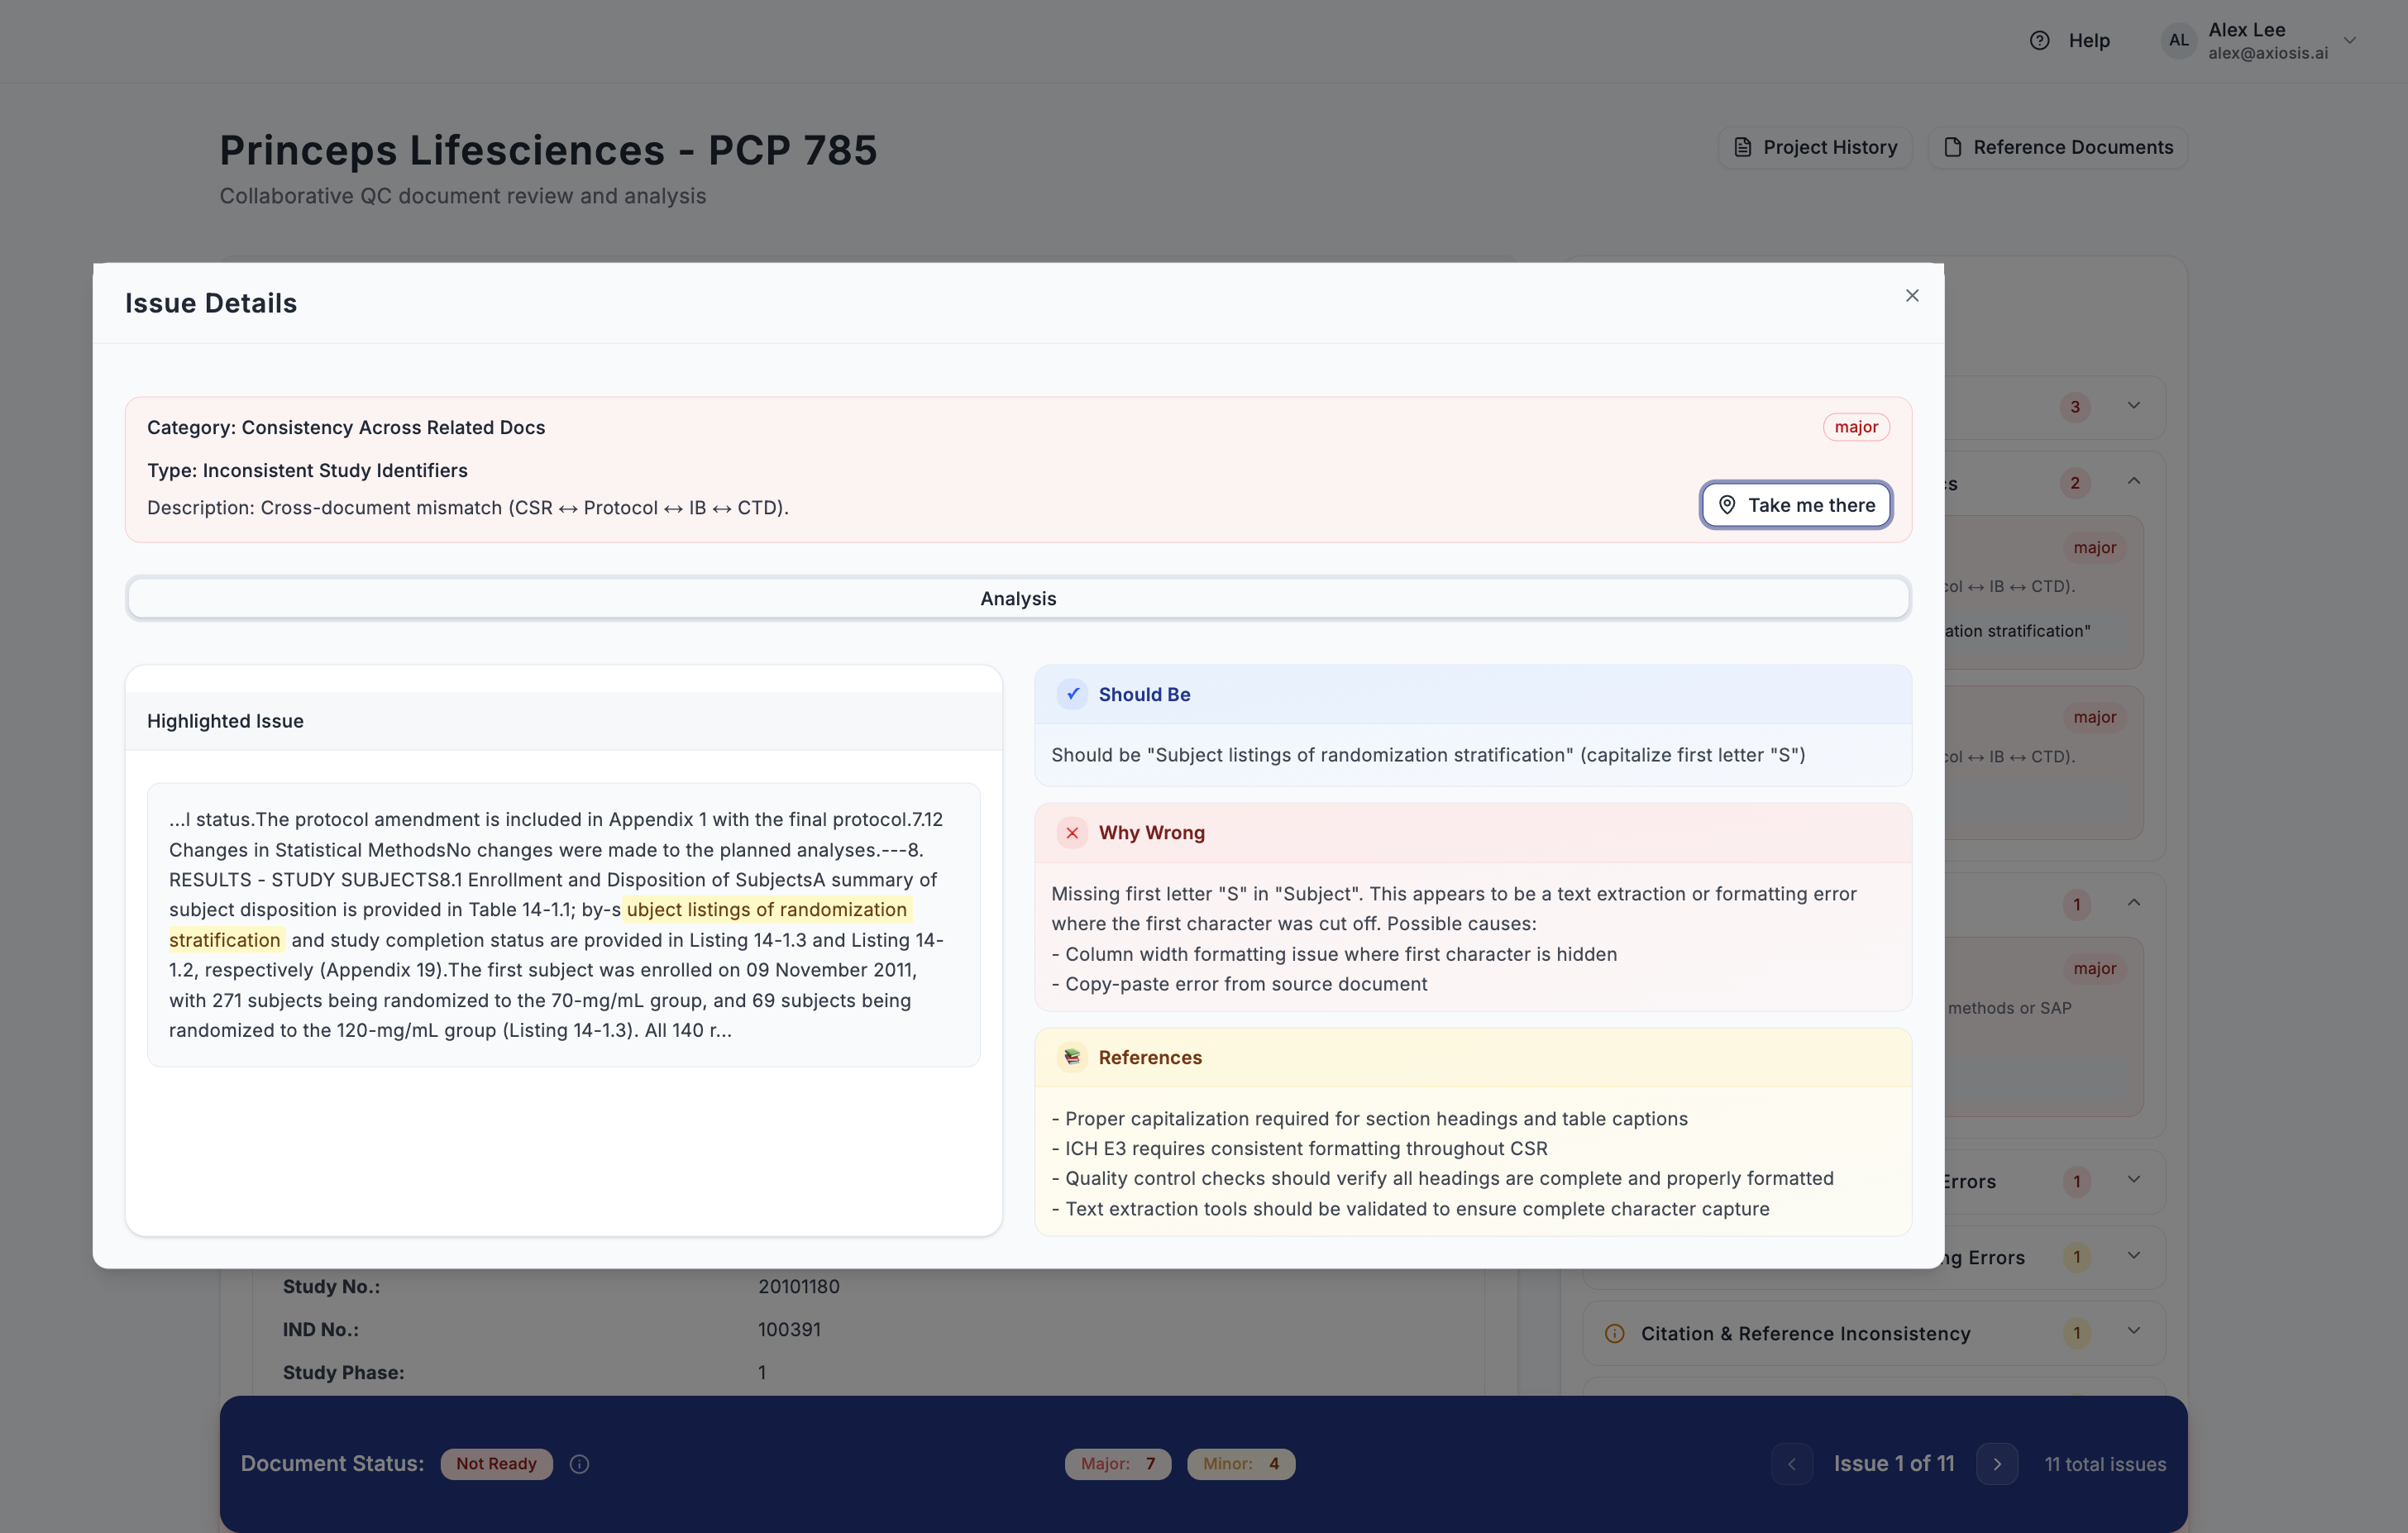Image resolution: width=2408 pixels, height=1533 pixels.
Task: Click the Take me there button
Action: (x=1796, y=505)
